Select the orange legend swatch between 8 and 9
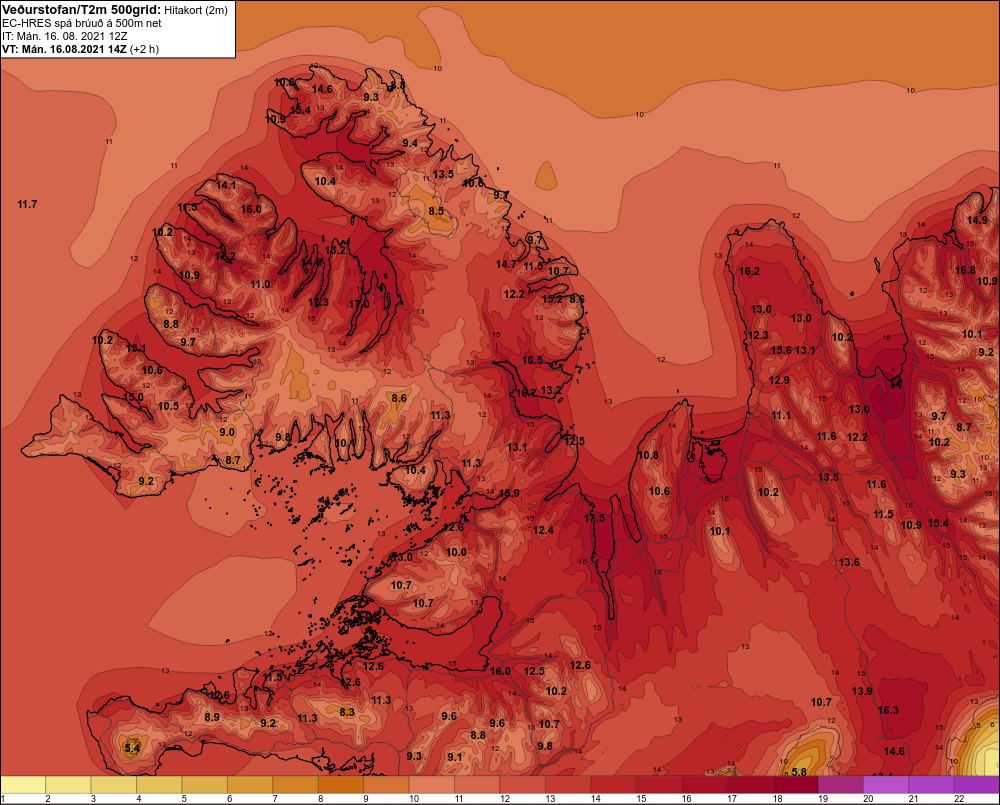Viewport: 1000px width, 805px height. (341, 785)
